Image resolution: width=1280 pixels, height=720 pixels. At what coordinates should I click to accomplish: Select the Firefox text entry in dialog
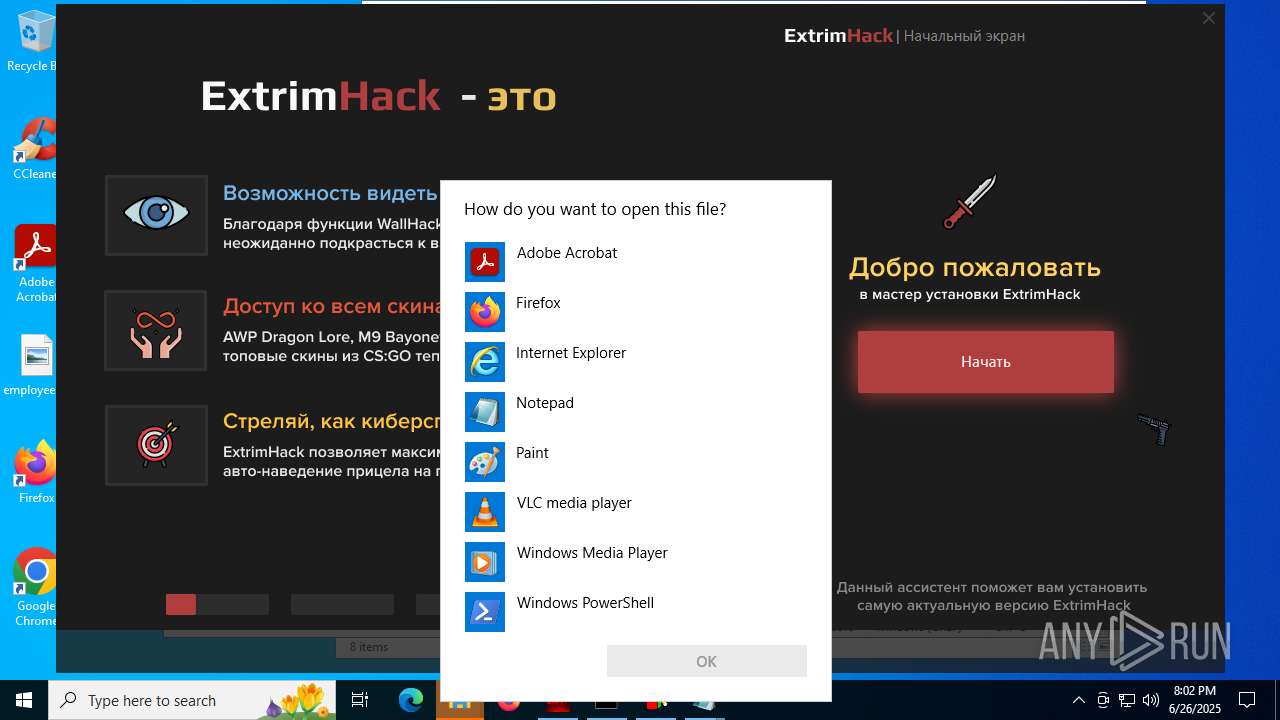click(538, 303)
